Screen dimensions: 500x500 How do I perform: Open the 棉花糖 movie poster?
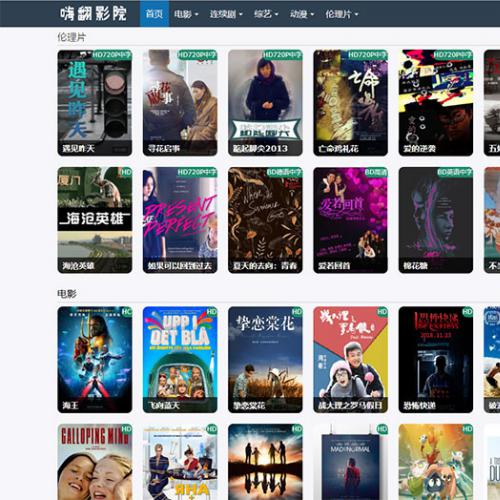436,220
